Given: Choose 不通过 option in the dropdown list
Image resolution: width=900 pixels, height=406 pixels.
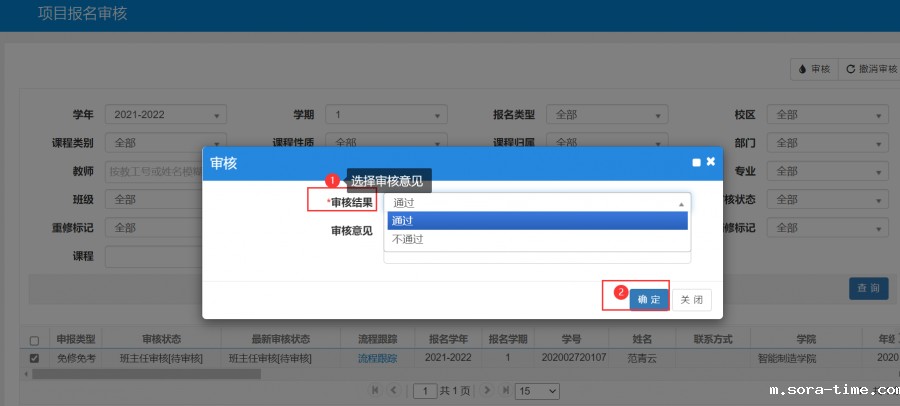Looking at the screenshot, I should click(537, 239).
